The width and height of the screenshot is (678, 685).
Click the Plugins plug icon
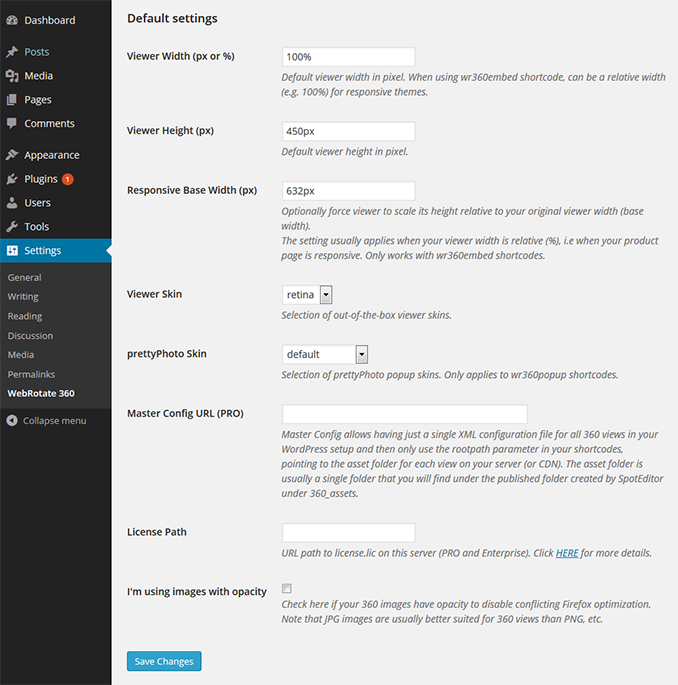(x=12, y=179)
